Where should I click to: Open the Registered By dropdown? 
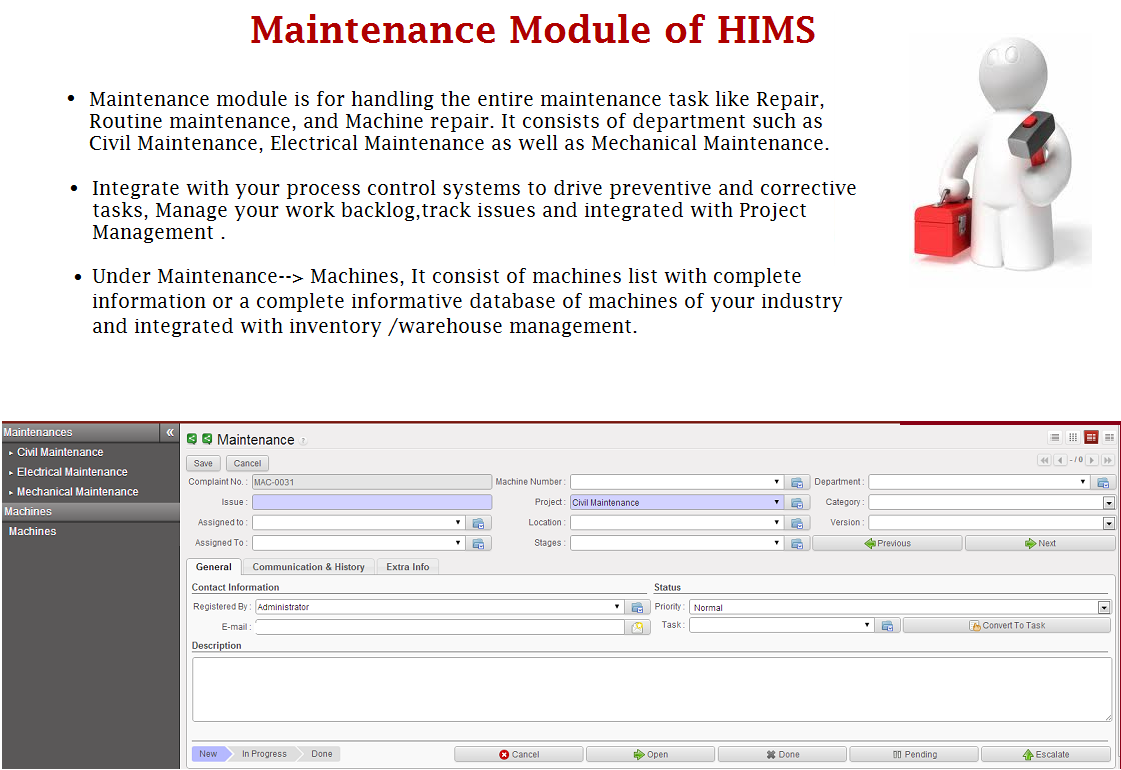tap(617, 606)
